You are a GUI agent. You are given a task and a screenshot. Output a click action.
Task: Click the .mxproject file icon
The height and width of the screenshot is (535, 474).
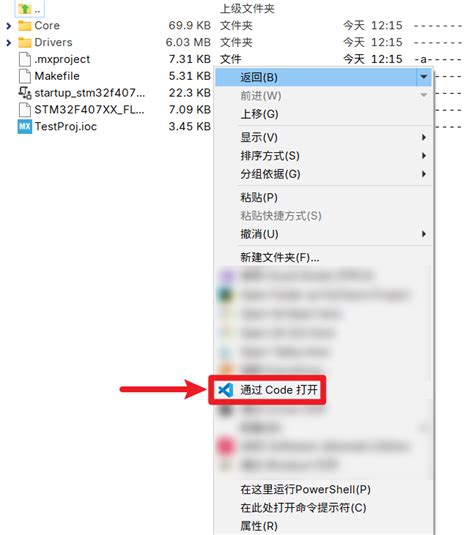point(25,59)
